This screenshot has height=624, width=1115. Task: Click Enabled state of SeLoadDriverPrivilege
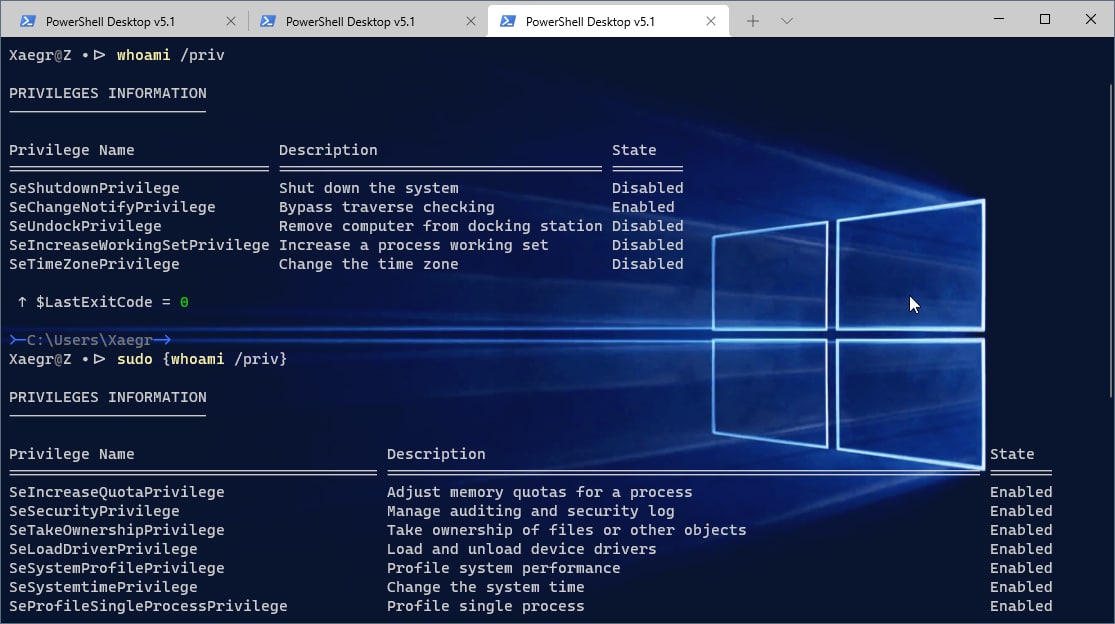(x=1021, y=549)
